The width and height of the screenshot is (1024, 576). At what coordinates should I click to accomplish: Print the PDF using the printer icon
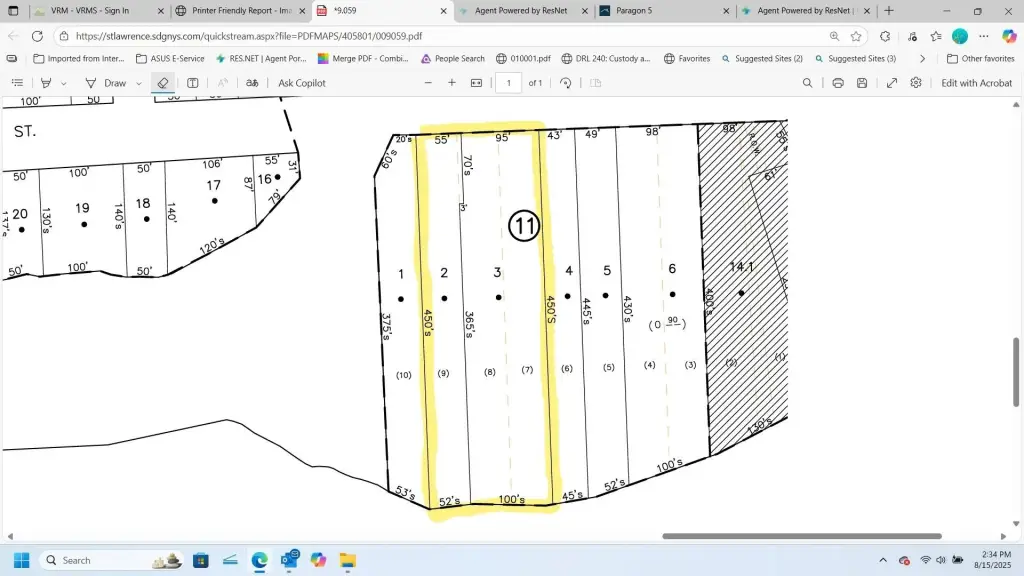click(838, 83)
